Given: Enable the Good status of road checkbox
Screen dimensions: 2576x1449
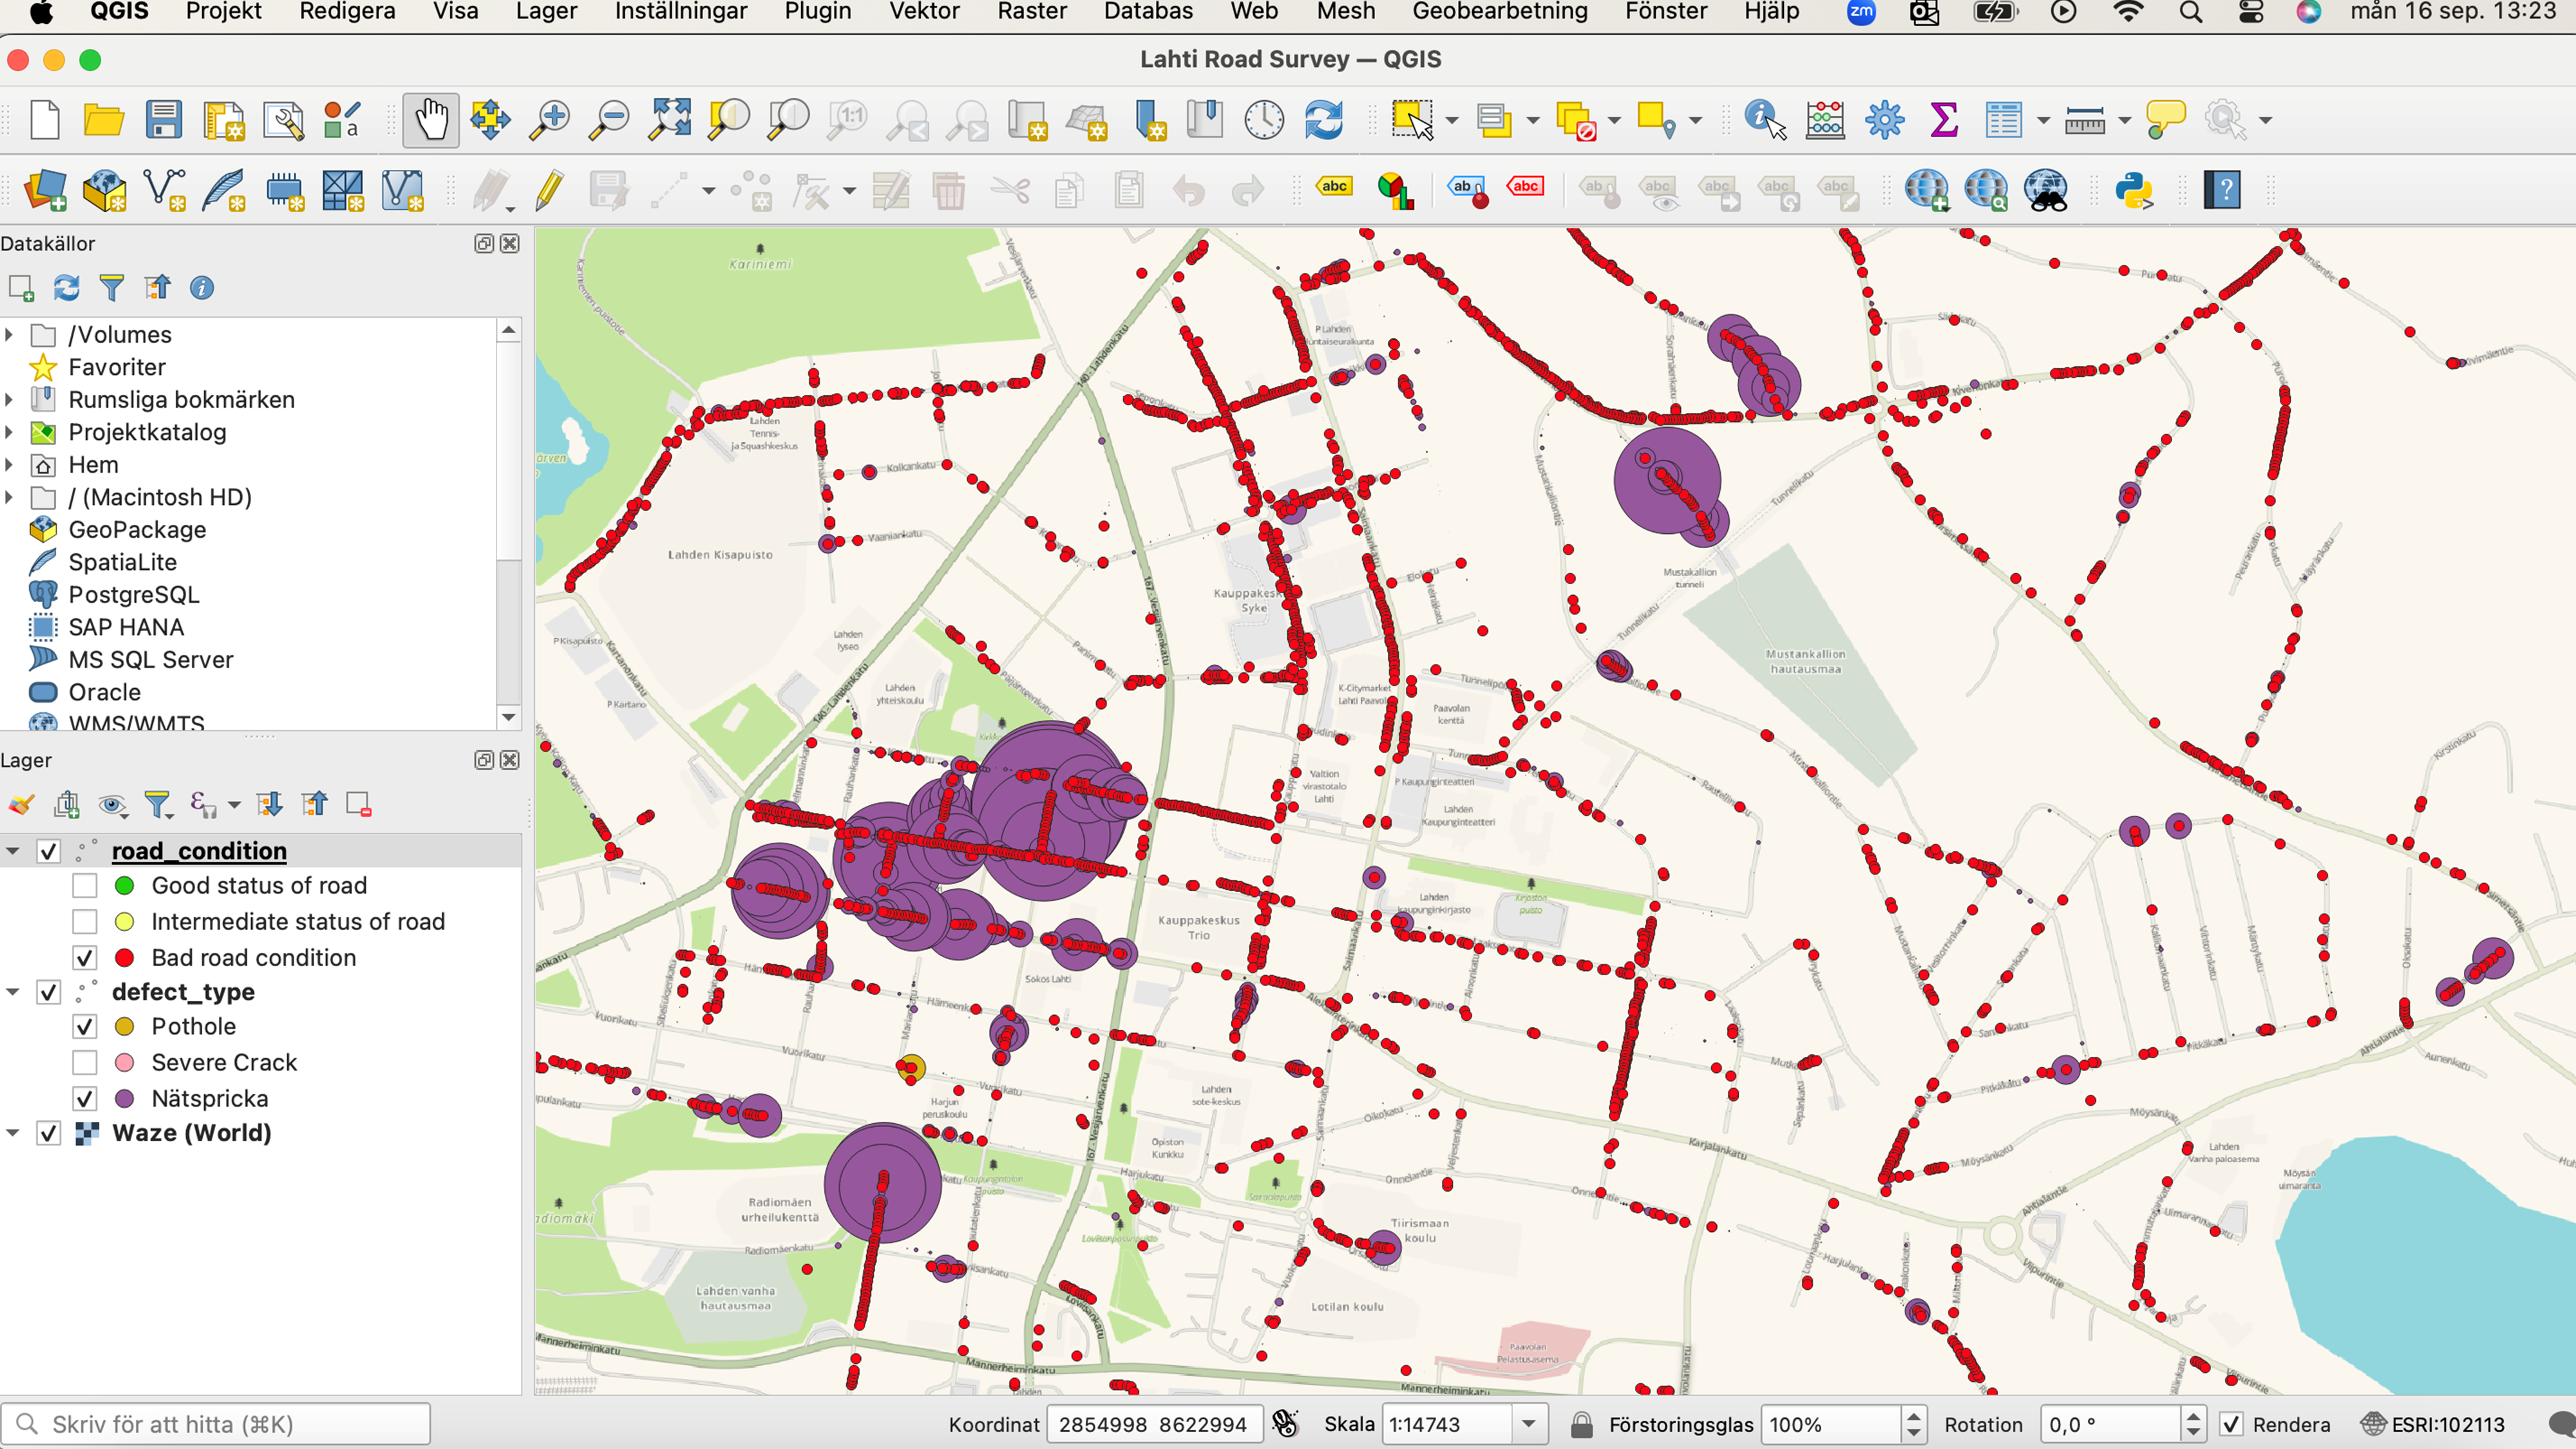Looking at the screenshot, I should [85, 886].
